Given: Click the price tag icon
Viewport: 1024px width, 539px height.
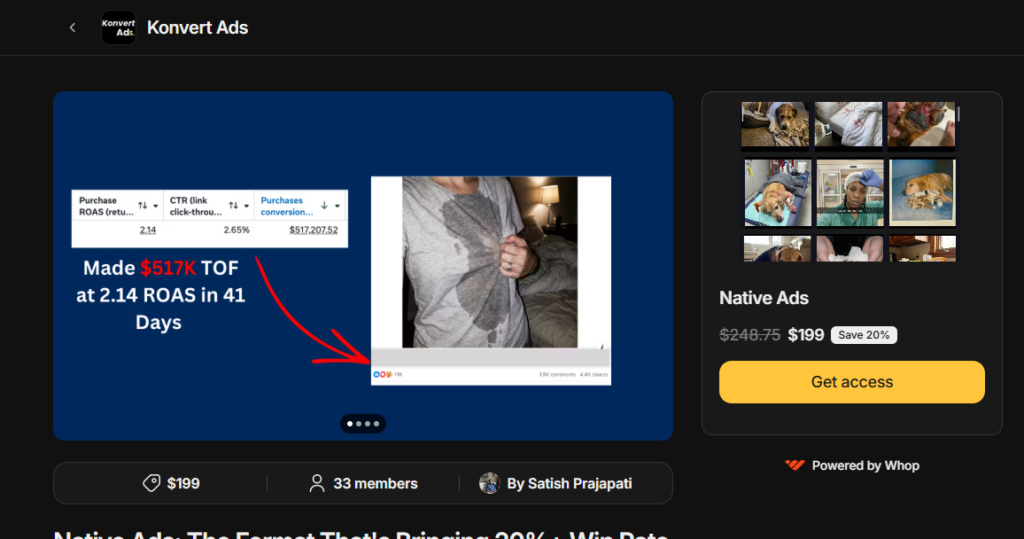Looking at the screenshot, I should (151, 483).
